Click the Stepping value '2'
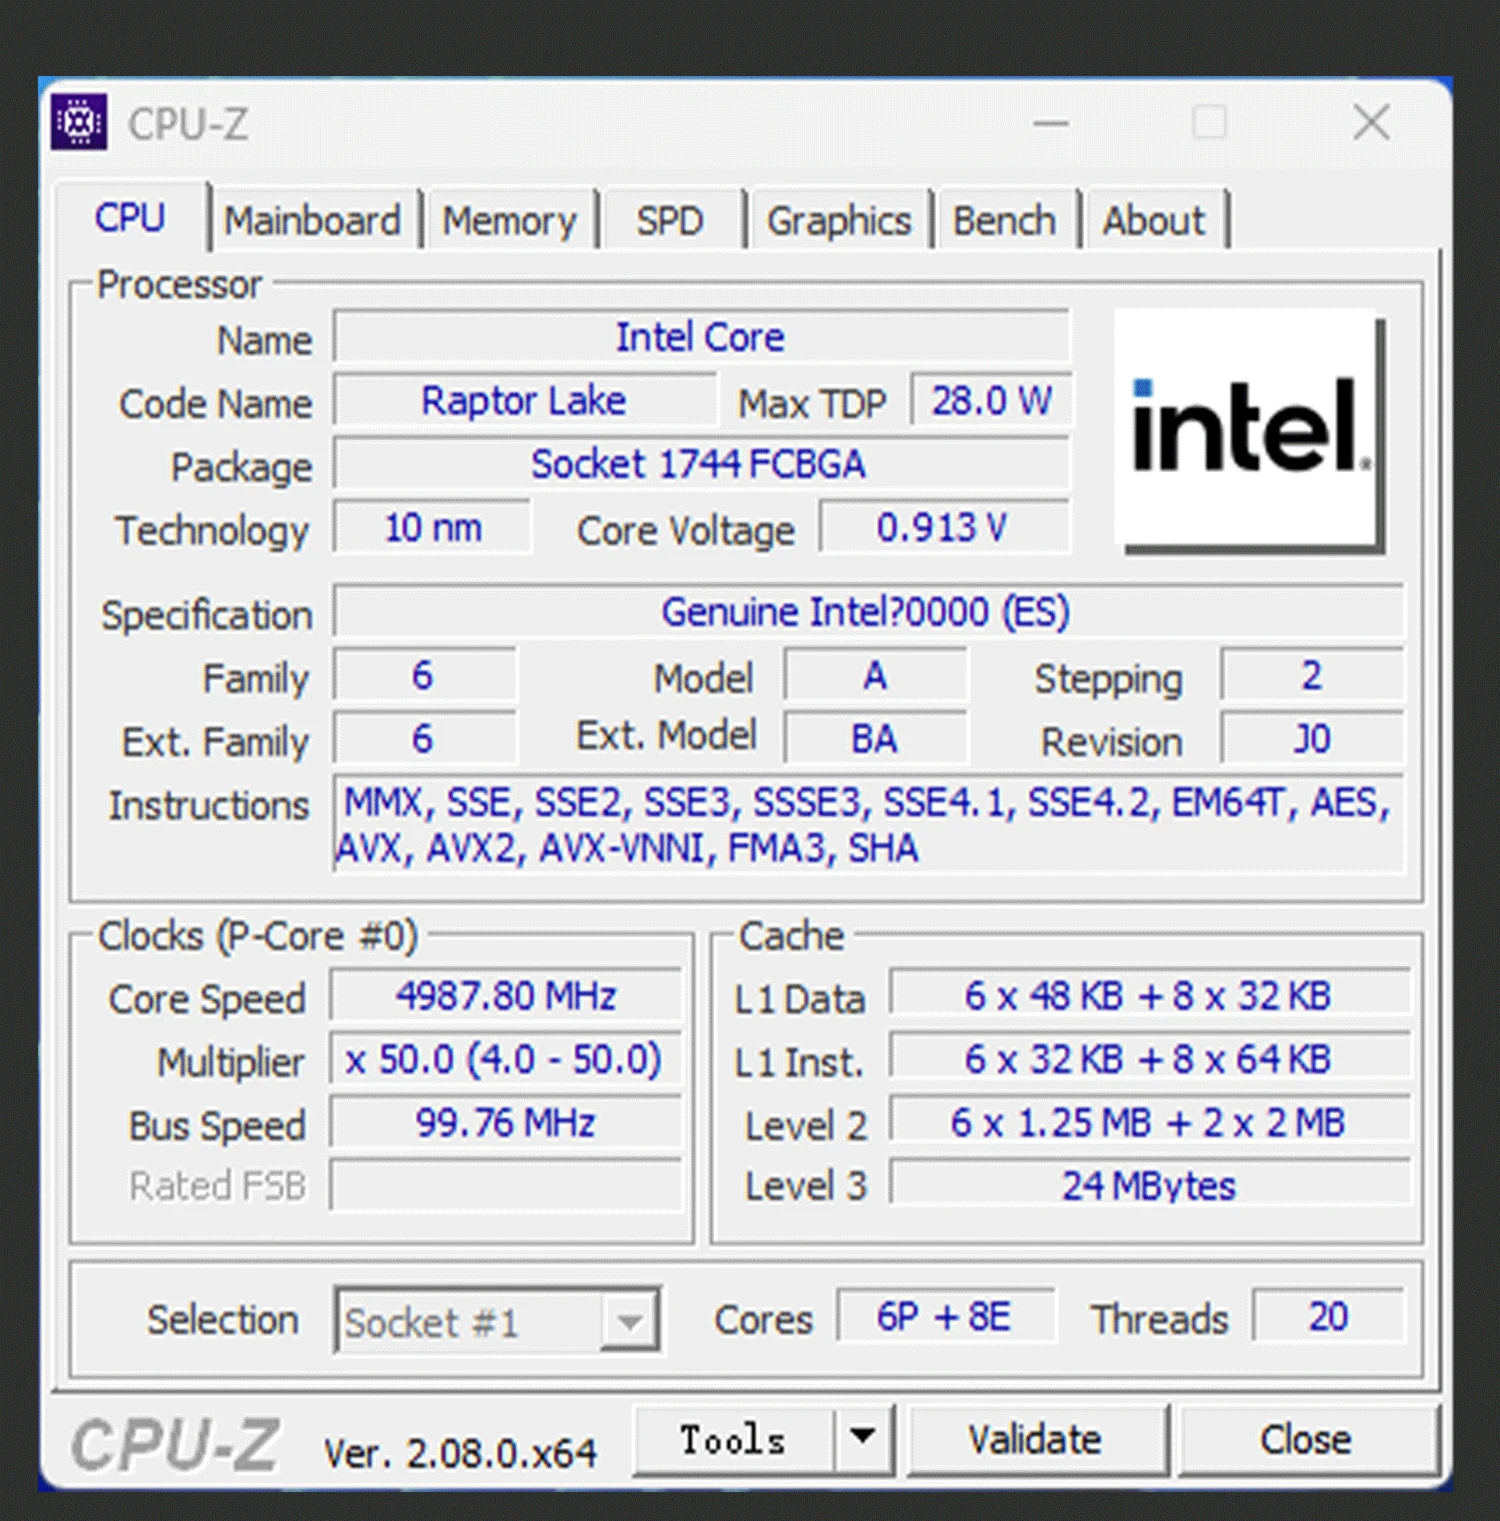The width and height of the screenshot is (1500, 1521). pyautogui.click(x=1311, y=675)
